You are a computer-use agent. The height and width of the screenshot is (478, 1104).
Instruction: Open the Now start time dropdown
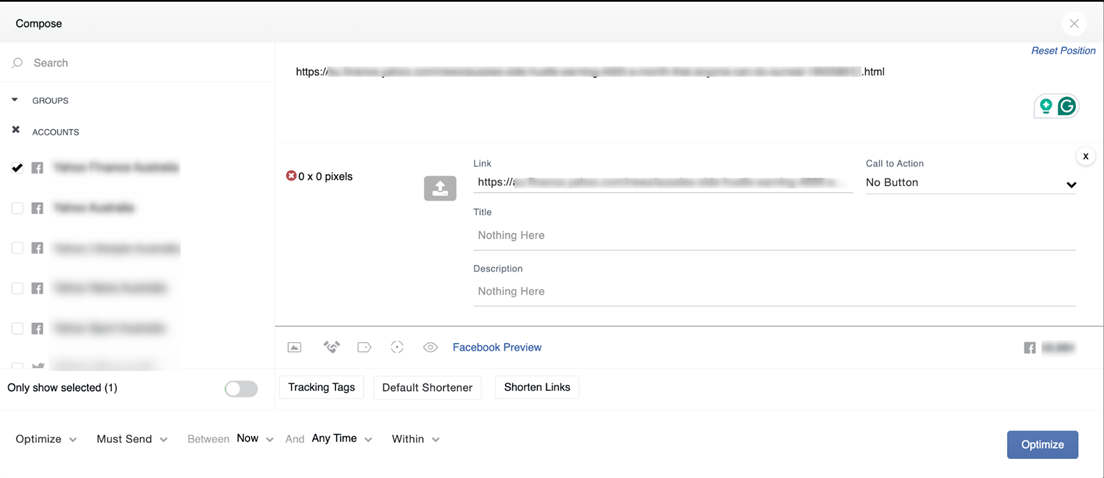click(255, 439)
